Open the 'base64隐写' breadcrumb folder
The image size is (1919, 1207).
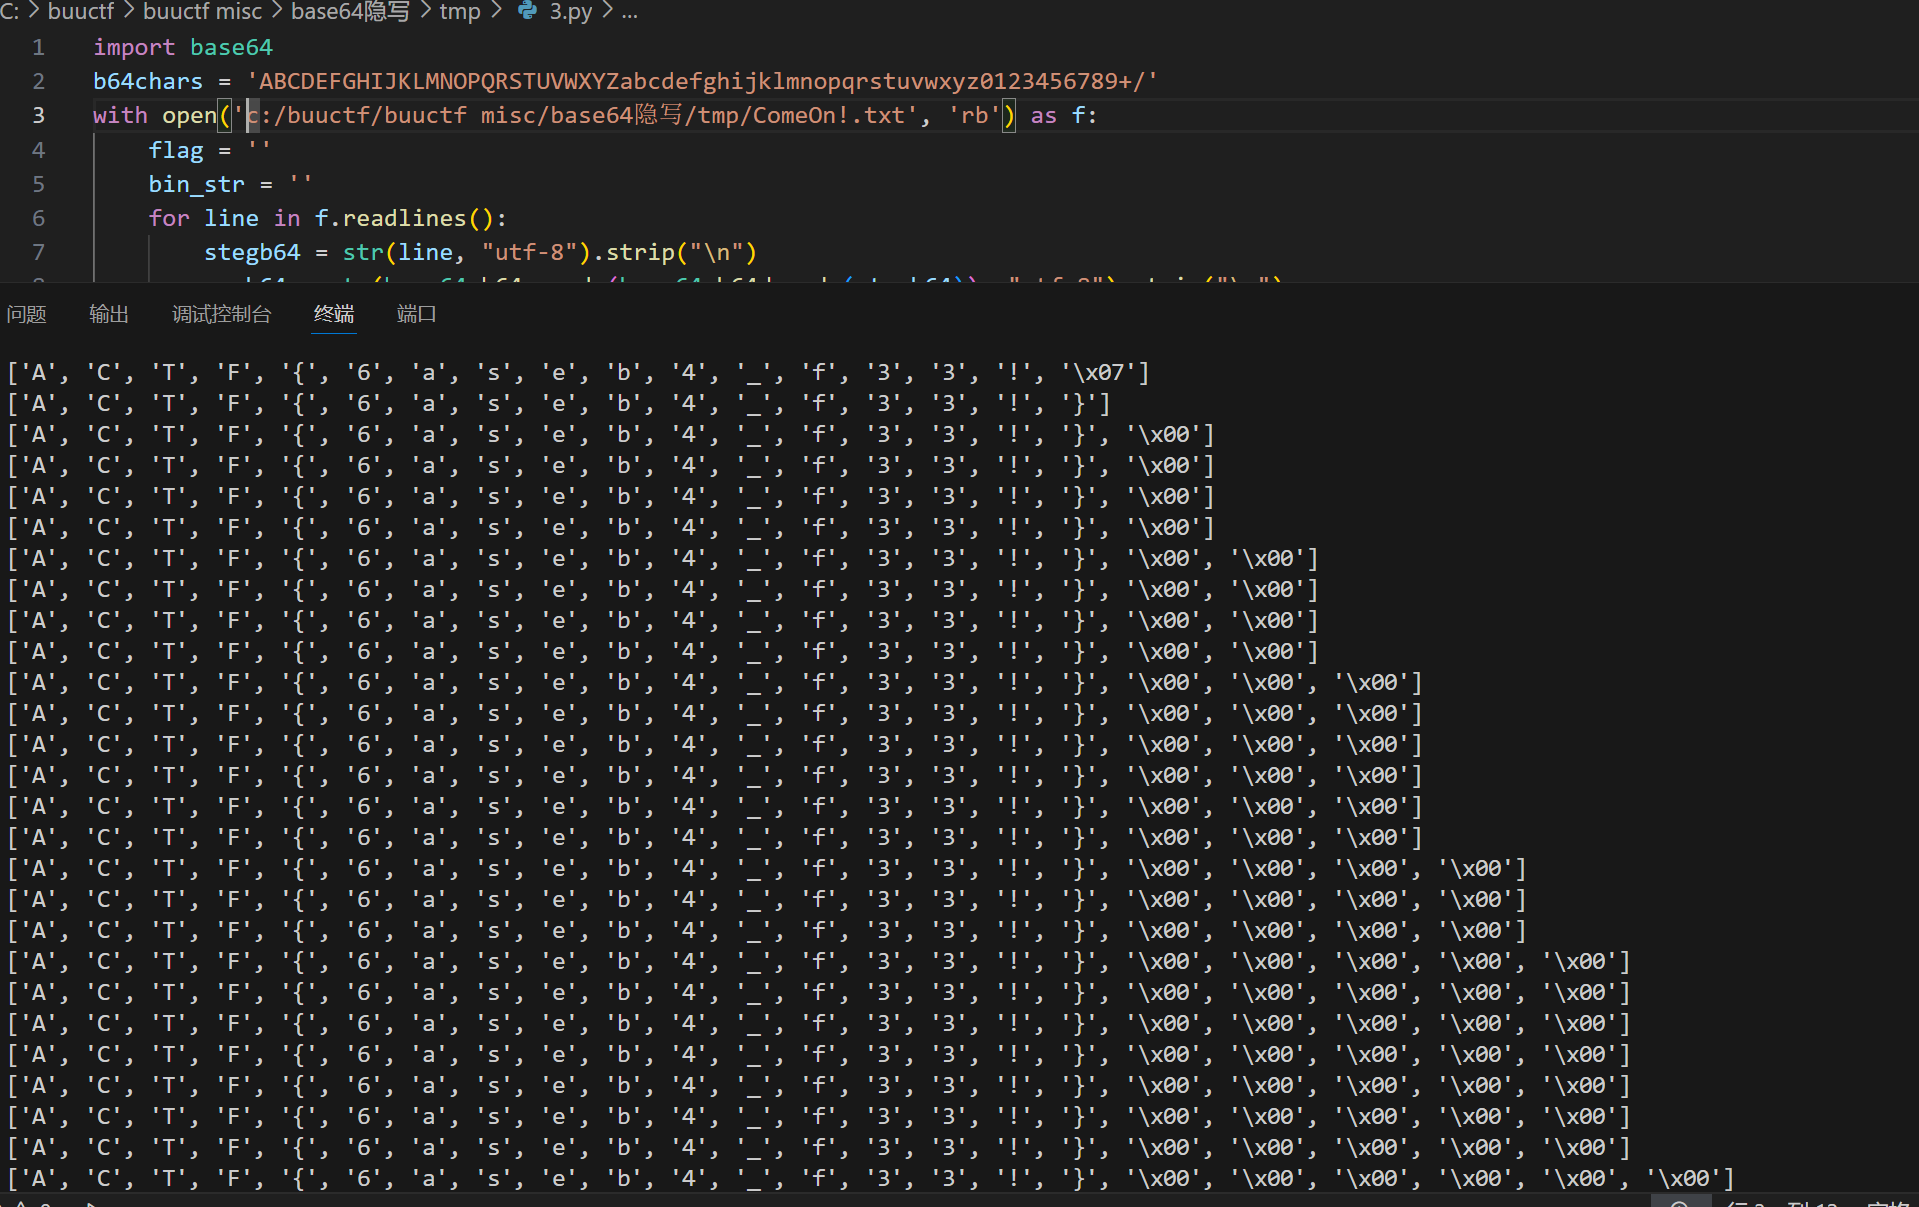(x=350, y=11)
